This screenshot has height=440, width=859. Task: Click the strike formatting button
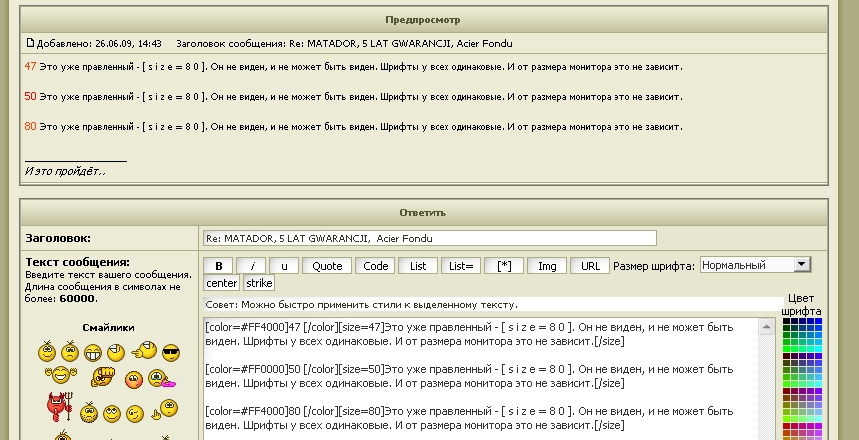pos(259,283)
